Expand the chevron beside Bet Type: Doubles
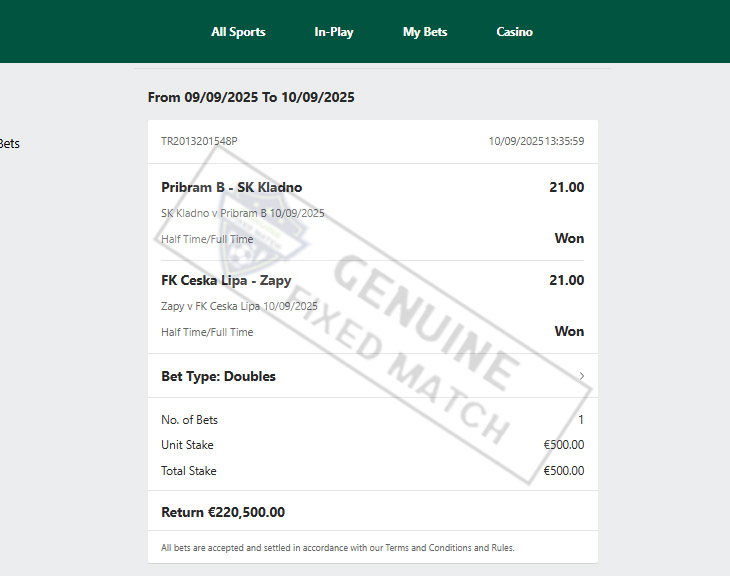This screenshot has width=730, height=576. pos(582,376)
